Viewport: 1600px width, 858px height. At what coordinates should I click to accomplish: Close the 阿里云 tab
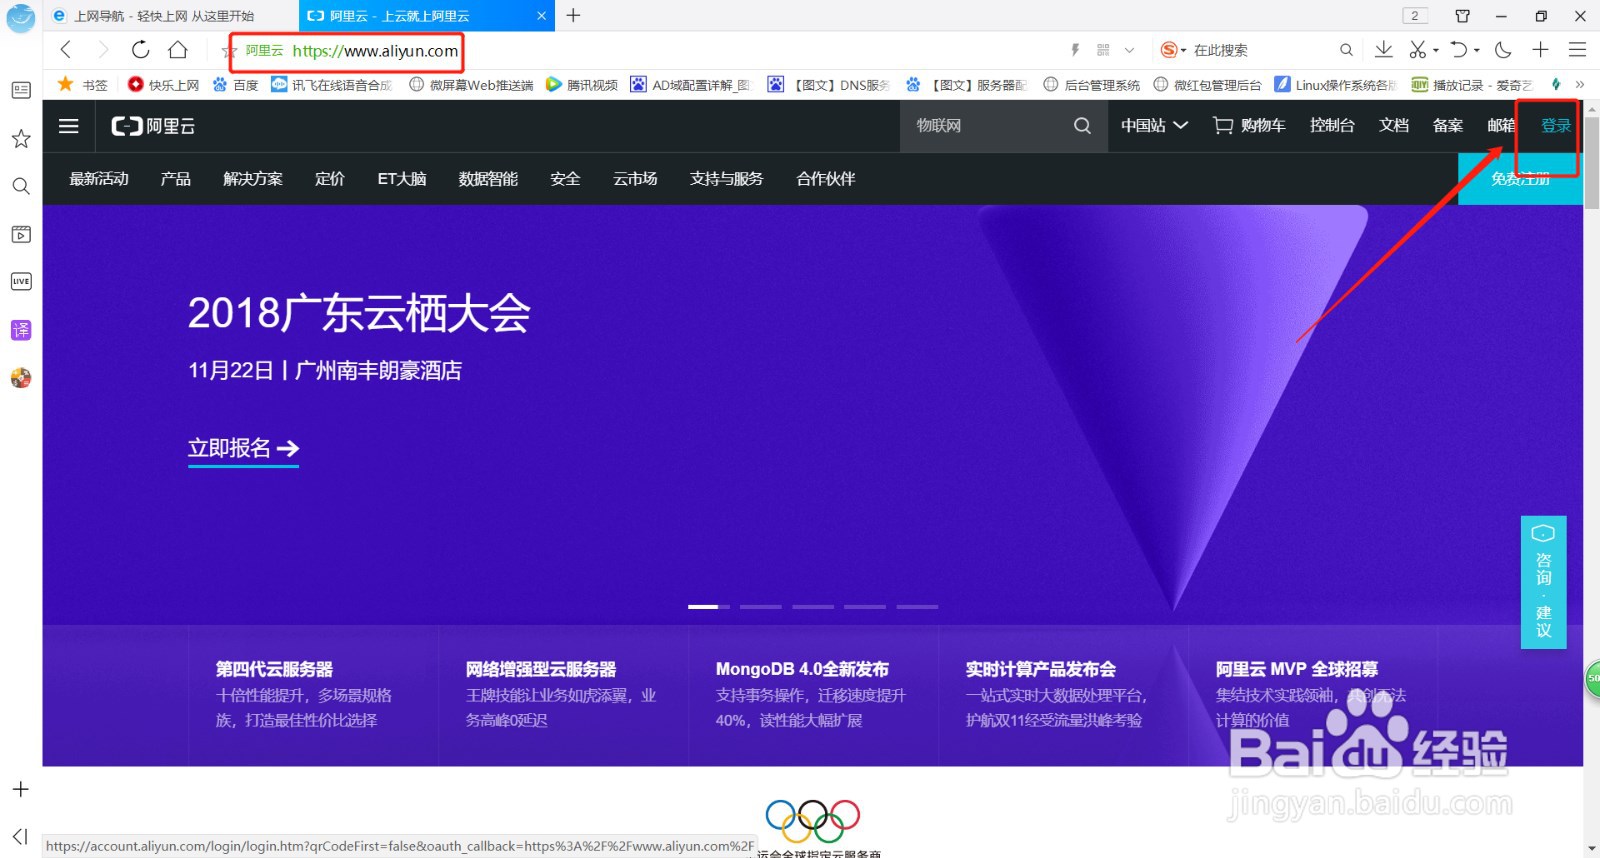pos(542,16)
